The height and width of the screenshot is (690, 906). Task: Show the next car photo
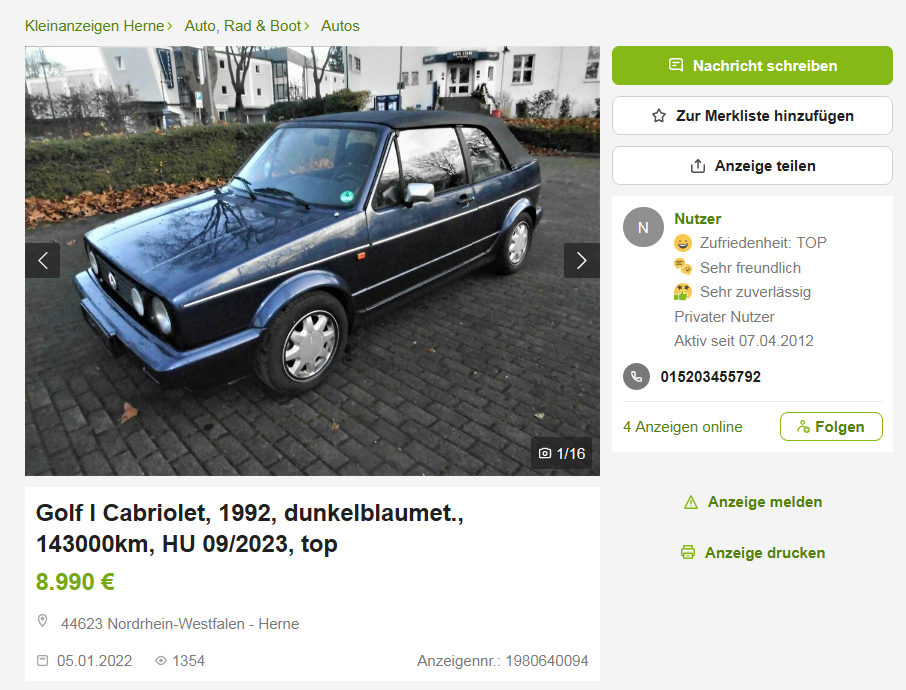[581, 261]
